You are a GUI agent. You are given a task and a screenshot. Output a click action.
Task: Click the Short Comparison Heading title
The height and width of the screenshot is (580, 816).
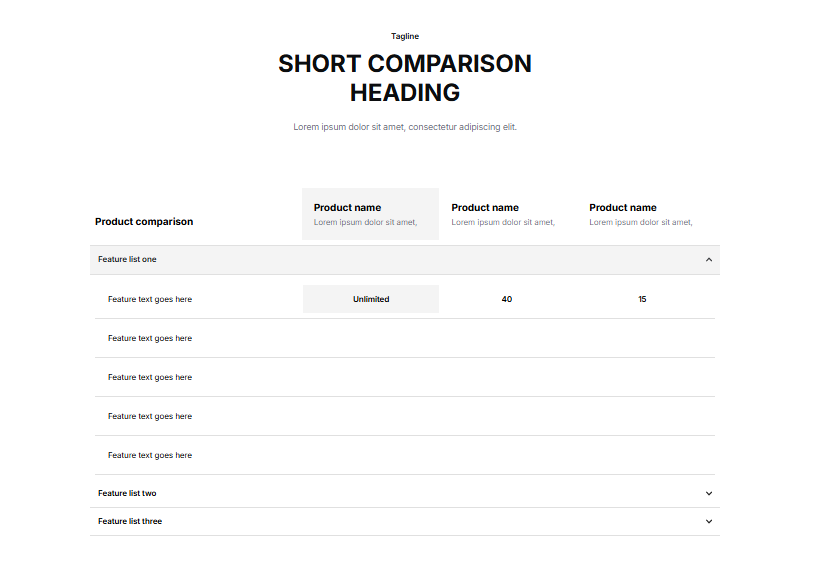(405, 78)
